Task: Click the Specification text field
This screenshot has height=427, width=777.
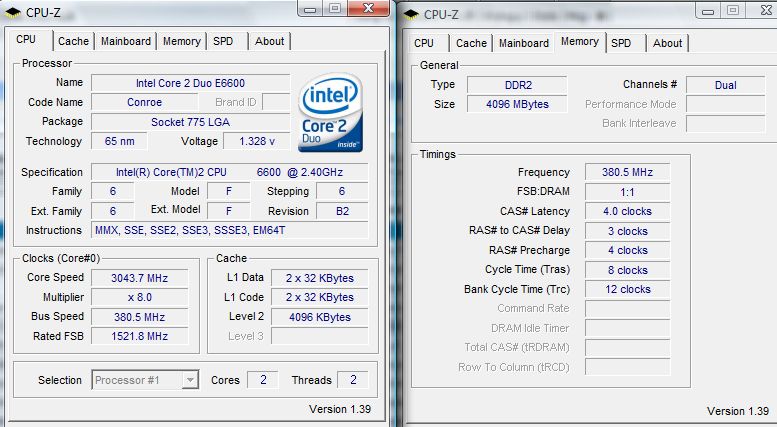Action: click(x=229, y=172)
